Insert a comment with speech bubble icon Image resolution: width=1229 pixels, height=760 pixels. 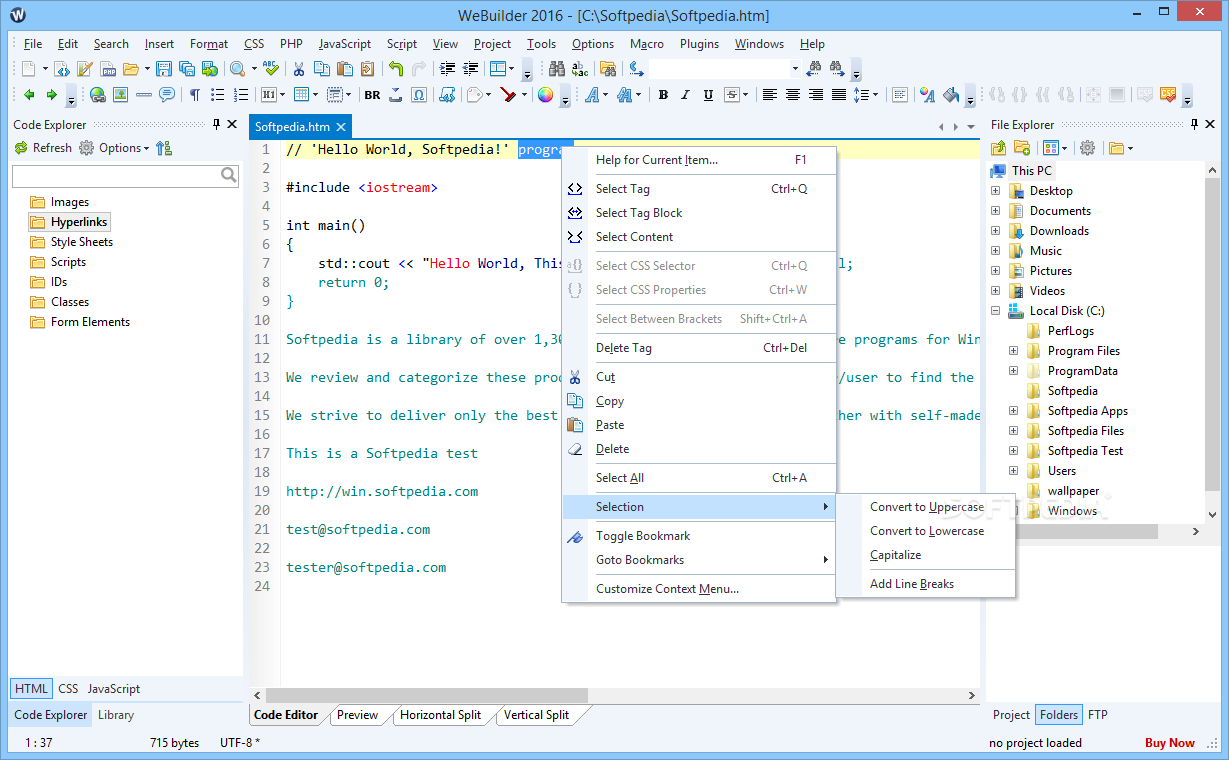[166, 95]
